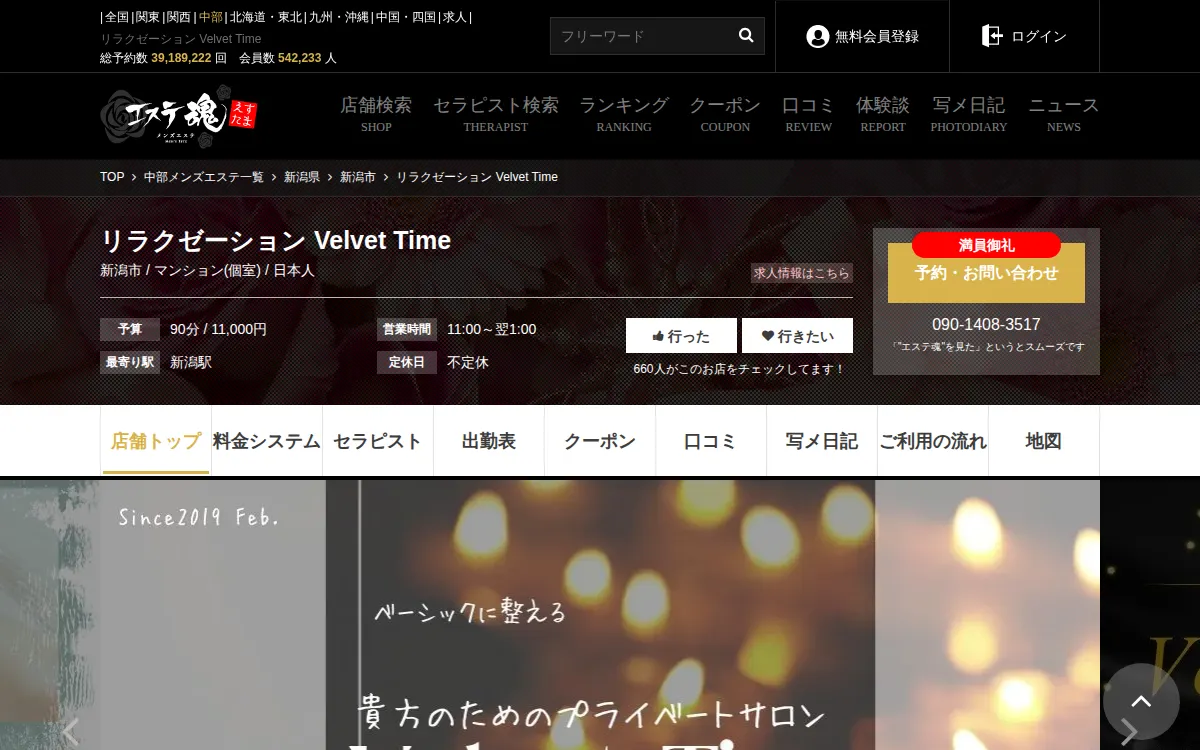This screenshot has height=750, width=1200.
Task: Open top-nav クーポン COUPON menu
Action: point(725,114)
